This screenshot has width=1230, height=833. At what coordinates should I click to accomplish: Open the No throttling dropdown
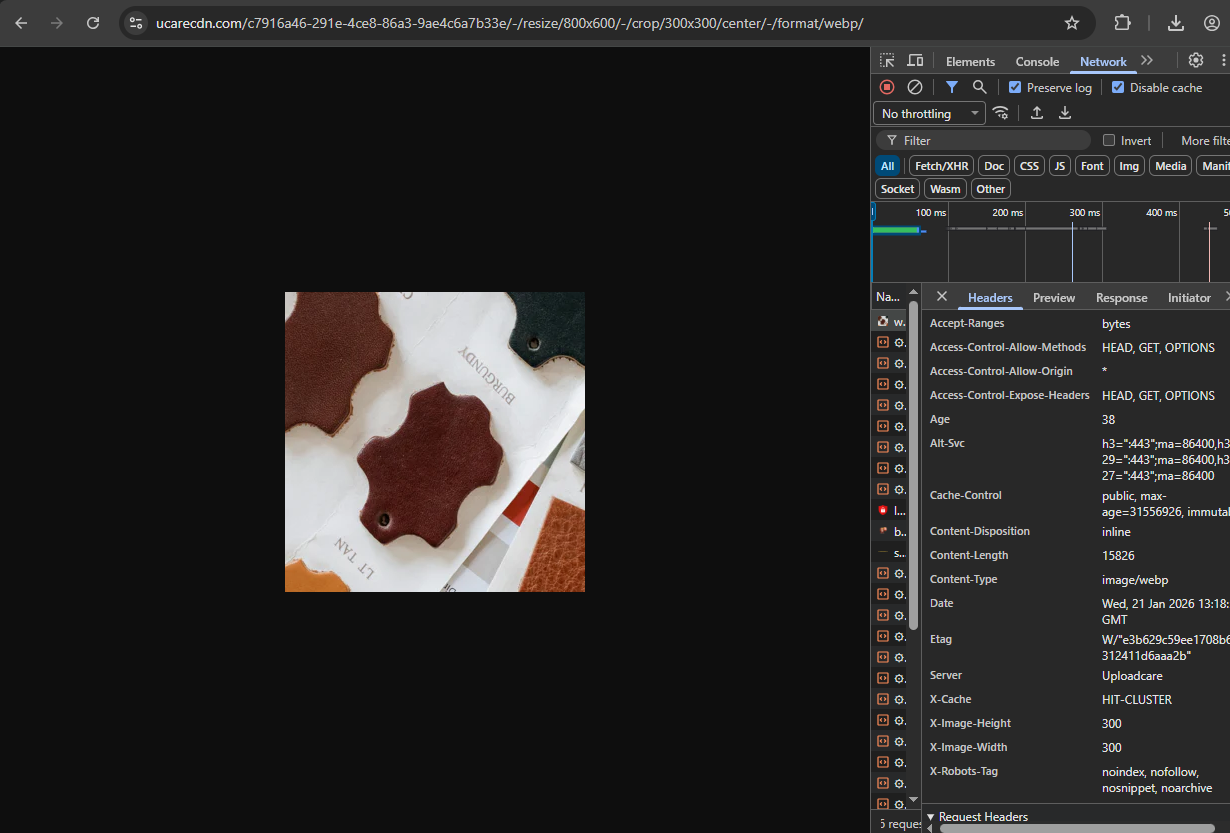tap(929, 114)
